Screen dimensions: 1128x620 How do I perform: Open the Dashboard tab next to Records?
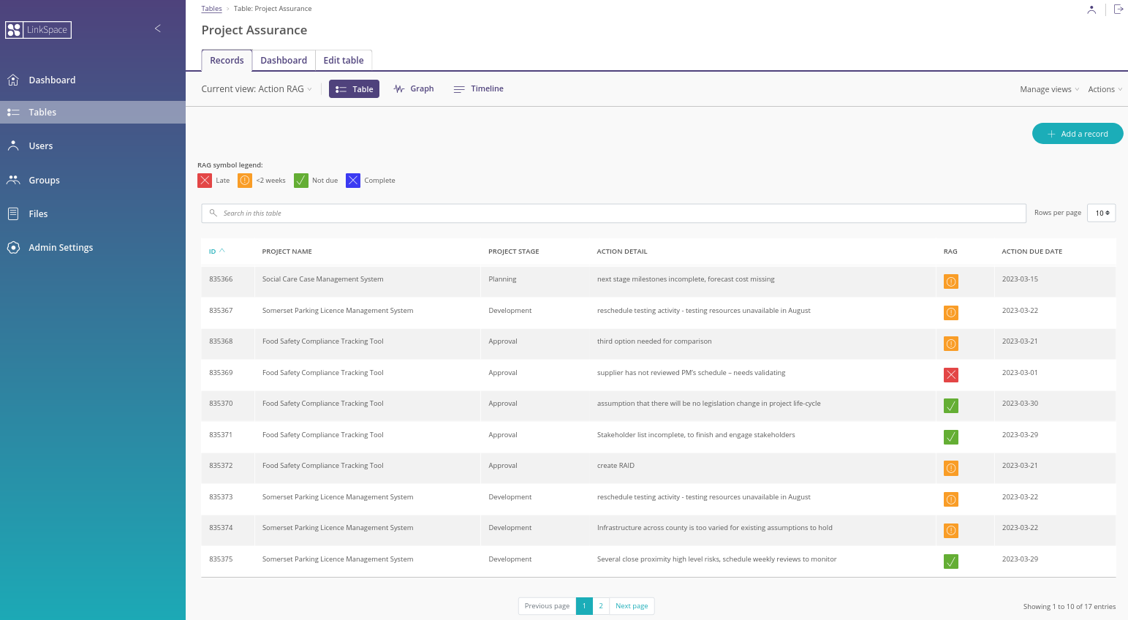(x=283, y=60)
